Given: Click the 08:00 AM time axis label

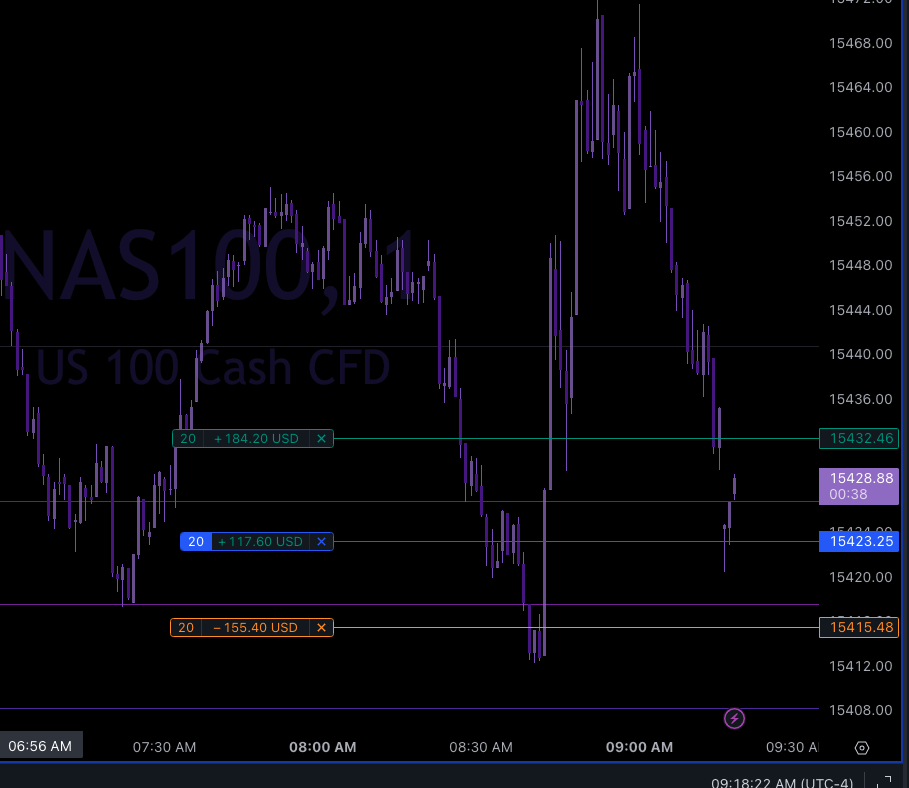Looking at the screenshot, I should [323, 747].
